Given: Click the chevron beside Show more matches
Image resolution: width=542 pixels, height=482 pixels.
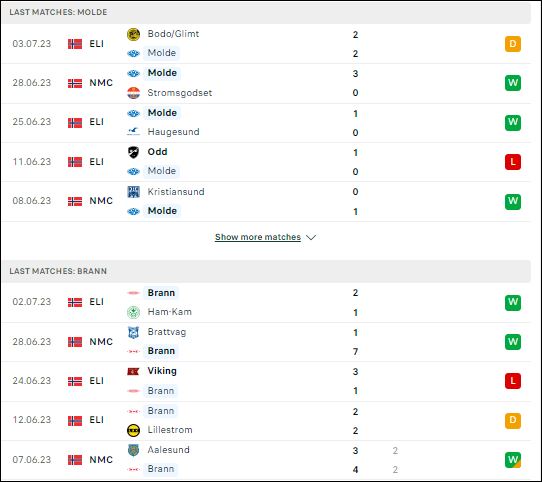Looking at the screenshot, I should click(x=311, y=238).
